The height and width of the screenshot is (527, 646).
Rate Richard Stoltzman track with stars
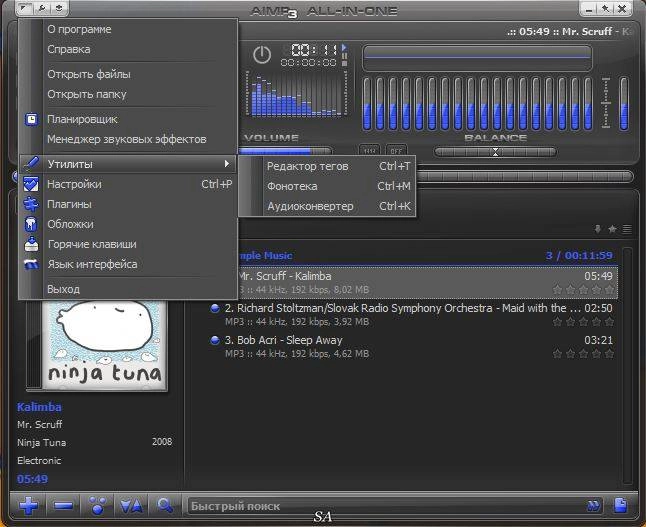(583, 322)
